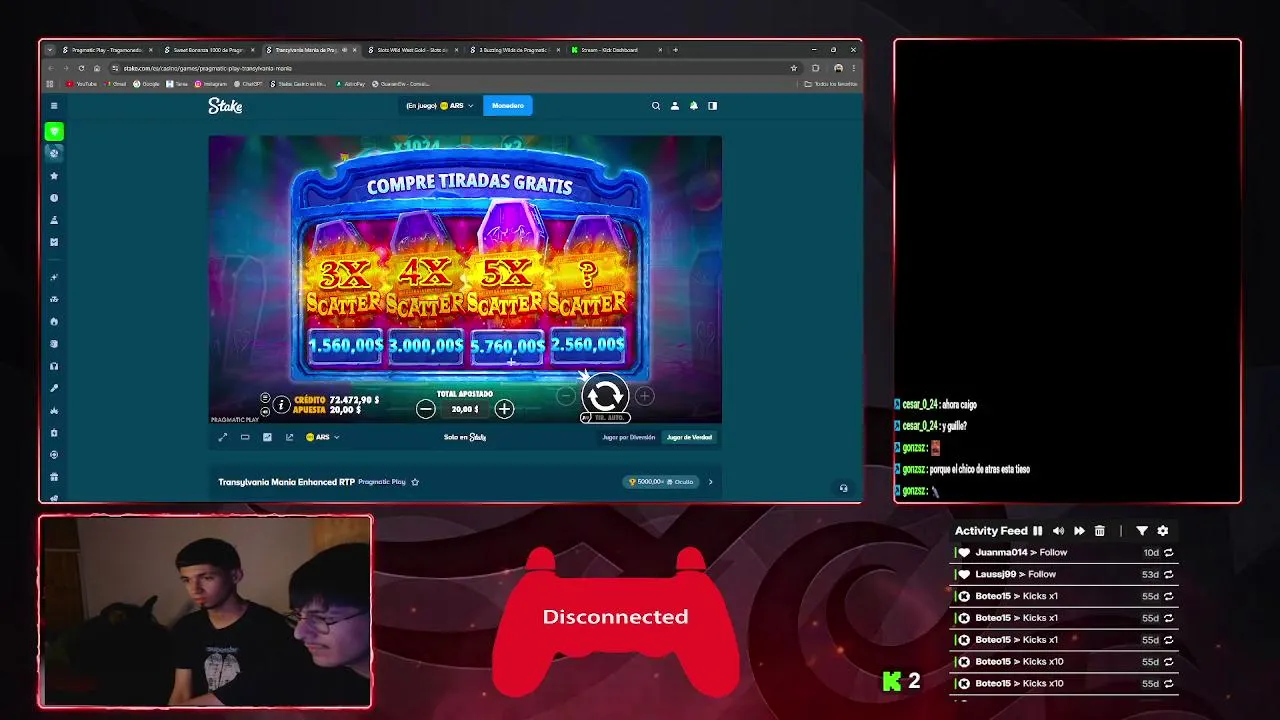Reload the browser page
Image resolution: width=1280 pixels, height=720 pixels.
click(x=83, y=68)
